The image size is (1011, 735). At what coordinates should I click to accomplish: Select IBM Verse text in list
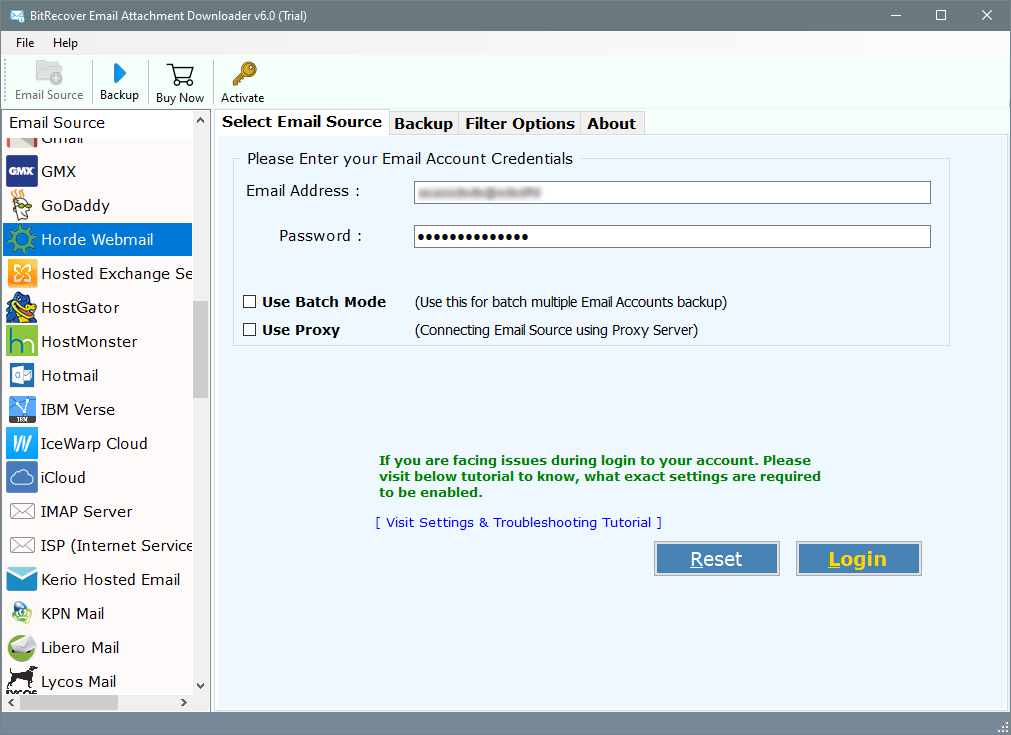(78, 409)
